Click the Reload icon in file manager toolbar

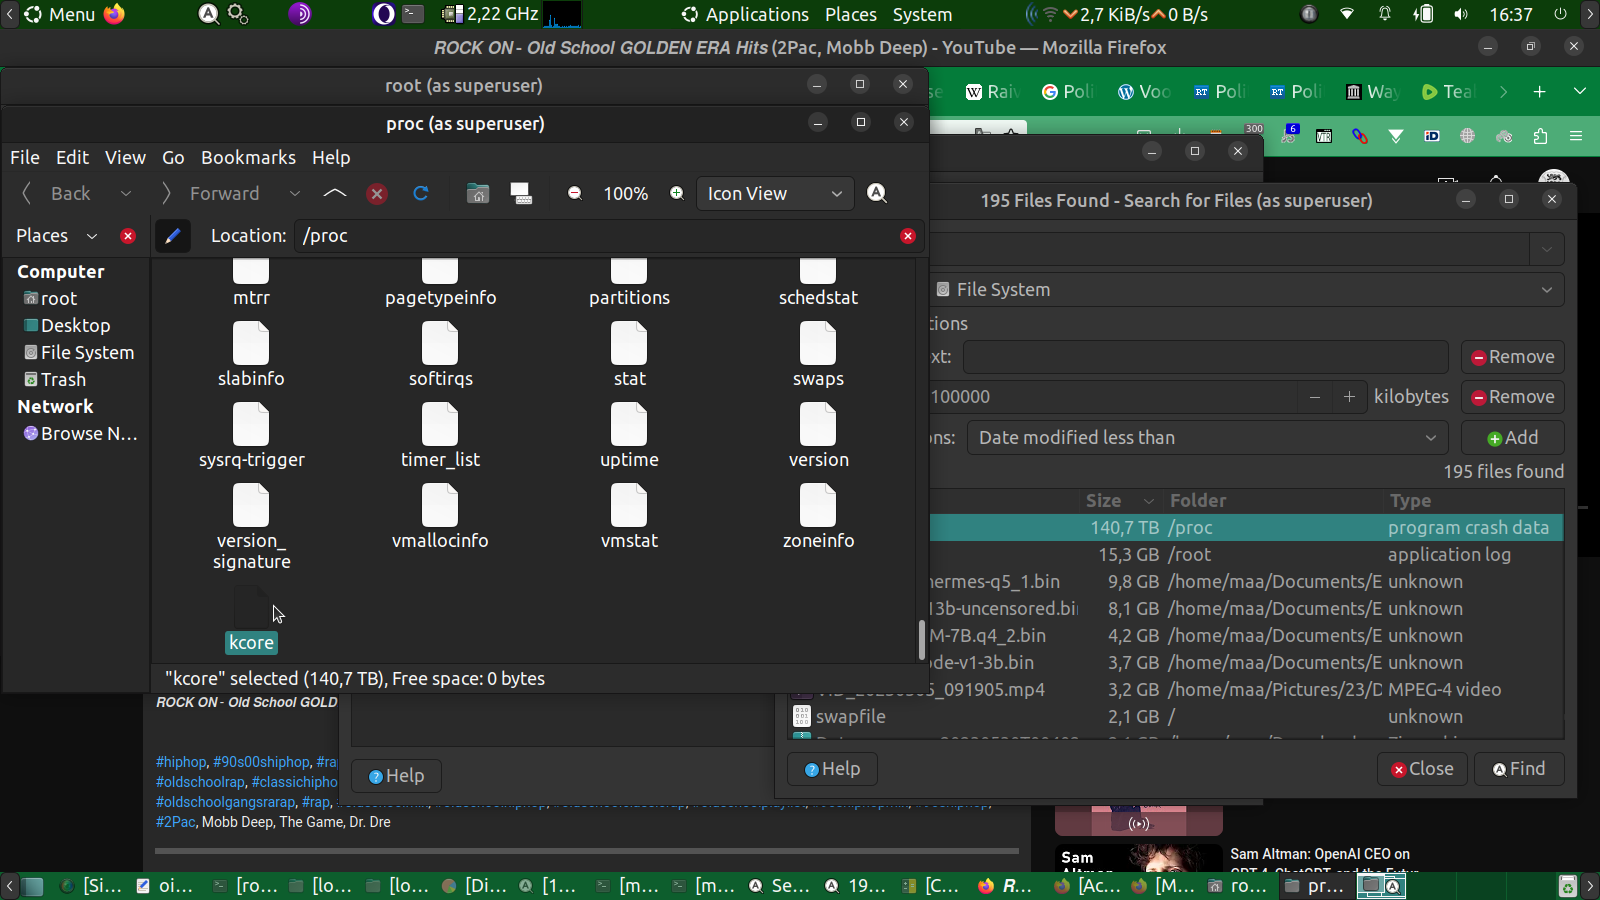coord(421,194)
